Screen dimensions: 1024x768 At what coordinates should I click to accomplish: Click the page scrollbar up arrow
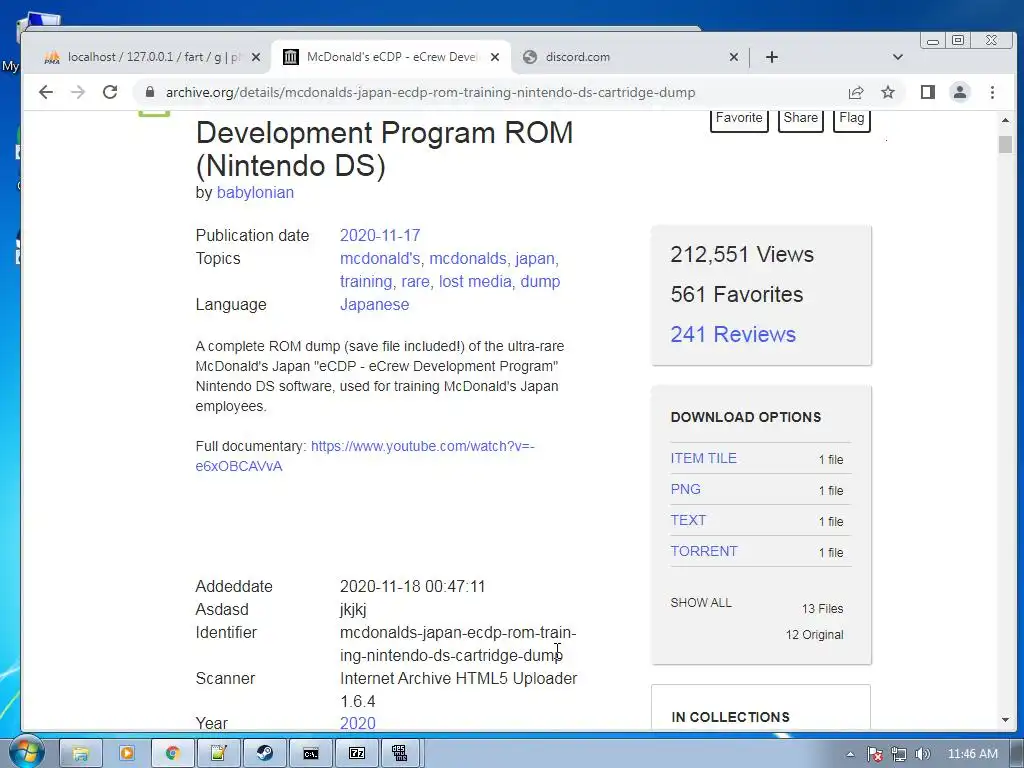1005,120
